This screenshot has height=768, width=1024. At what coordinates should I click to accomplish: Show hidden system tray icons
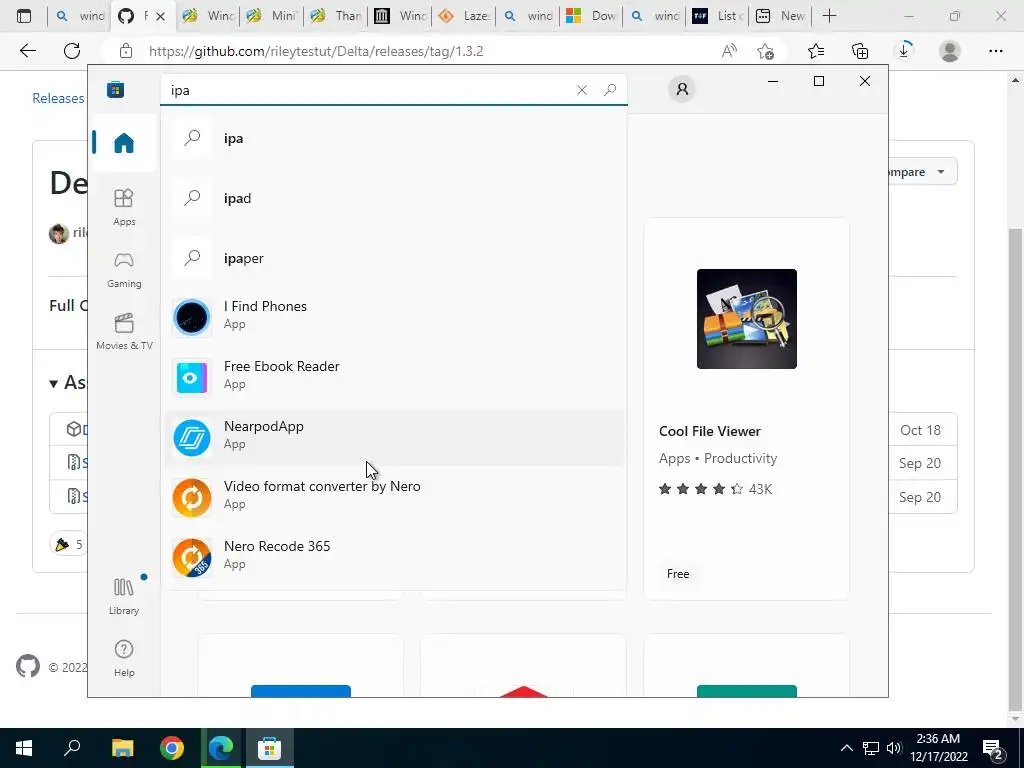(x=846, y=748)
